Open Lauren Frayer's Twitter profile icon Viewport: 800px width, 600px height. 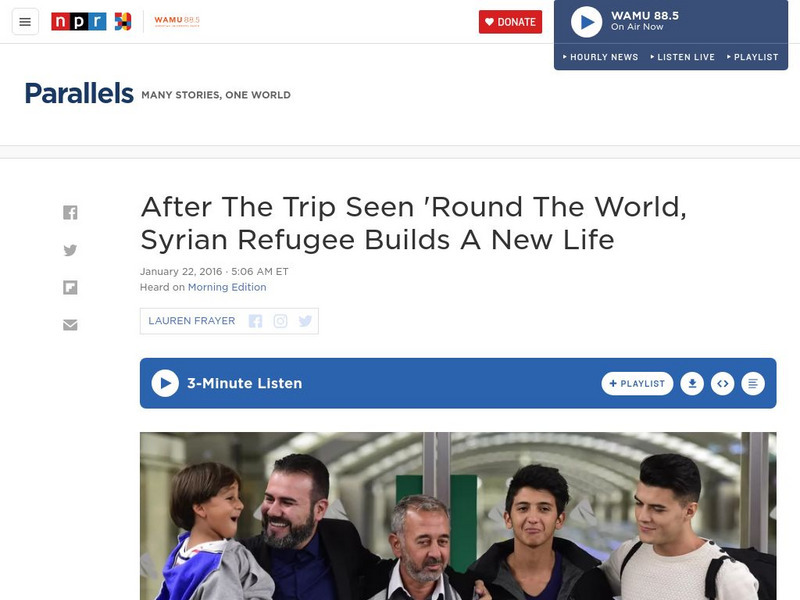tap(305, 321)
